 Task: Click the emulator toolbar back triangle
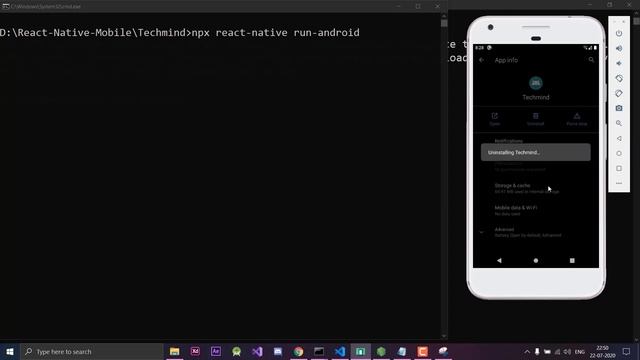(619, 138)
